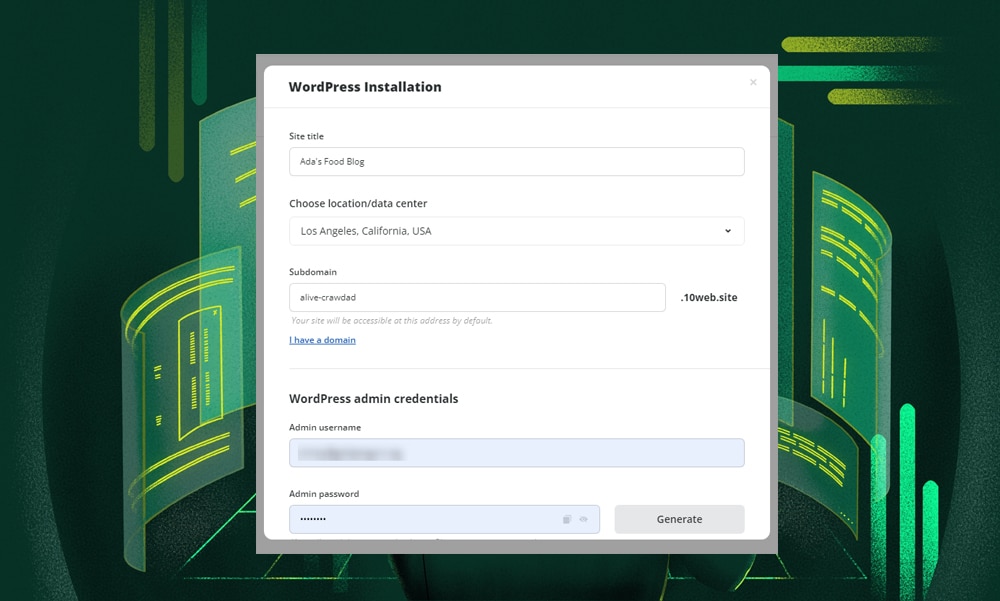This screenshot has width=1000, height=601.
Task: Close the WordPress Installation dialog
Action: pos(753,83)
